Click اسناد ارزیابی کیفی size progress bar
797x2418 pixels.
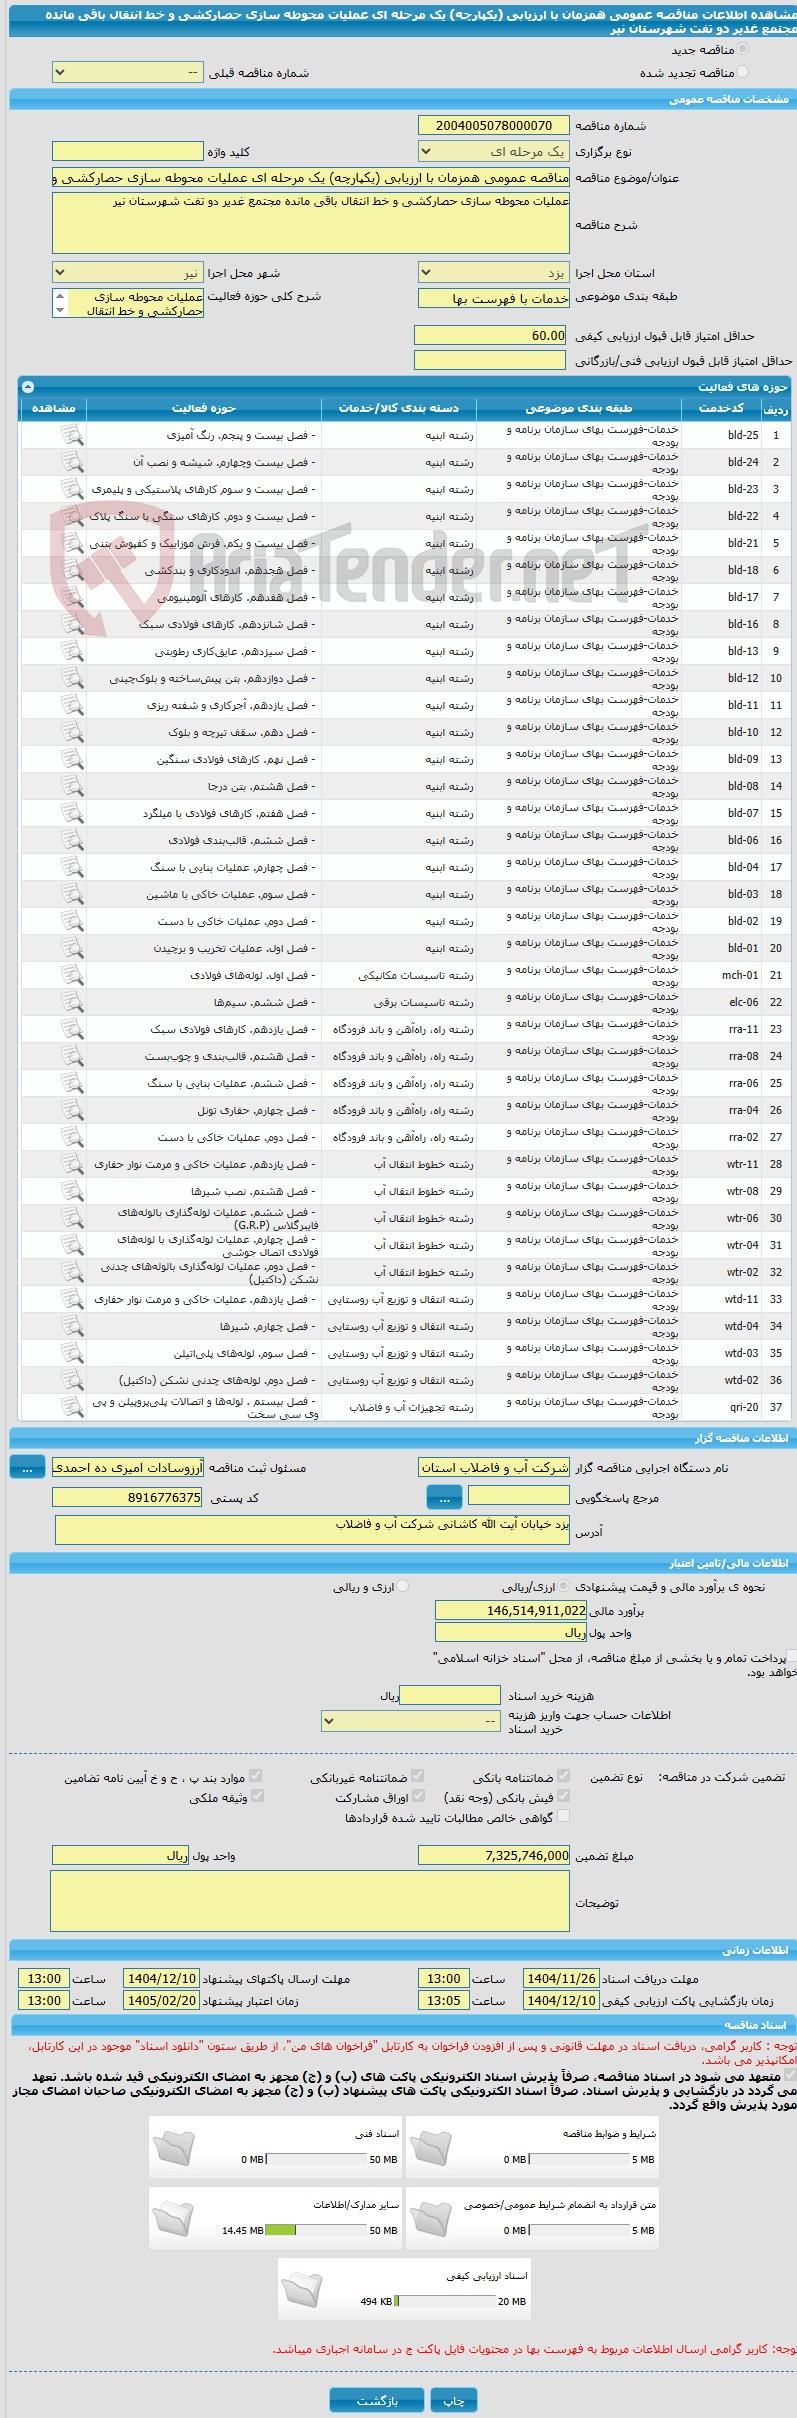click(445, 2301)
